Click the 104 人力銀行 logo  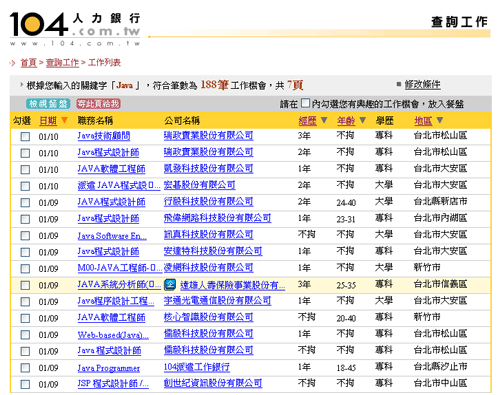point(75,29)
